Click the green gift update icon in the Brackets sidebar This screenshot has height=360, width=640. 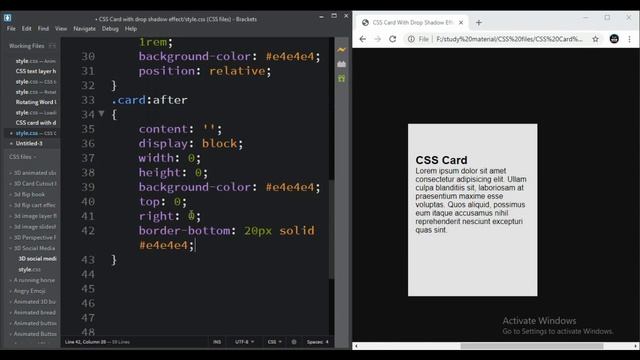click(341, 78)
